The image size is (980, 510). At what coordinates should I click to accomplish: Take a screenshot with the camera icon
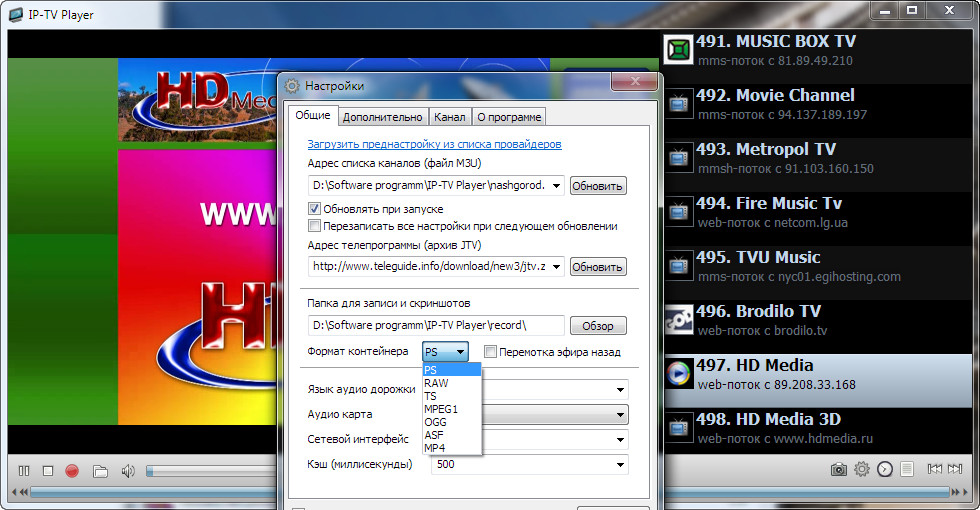click(839, 469)
